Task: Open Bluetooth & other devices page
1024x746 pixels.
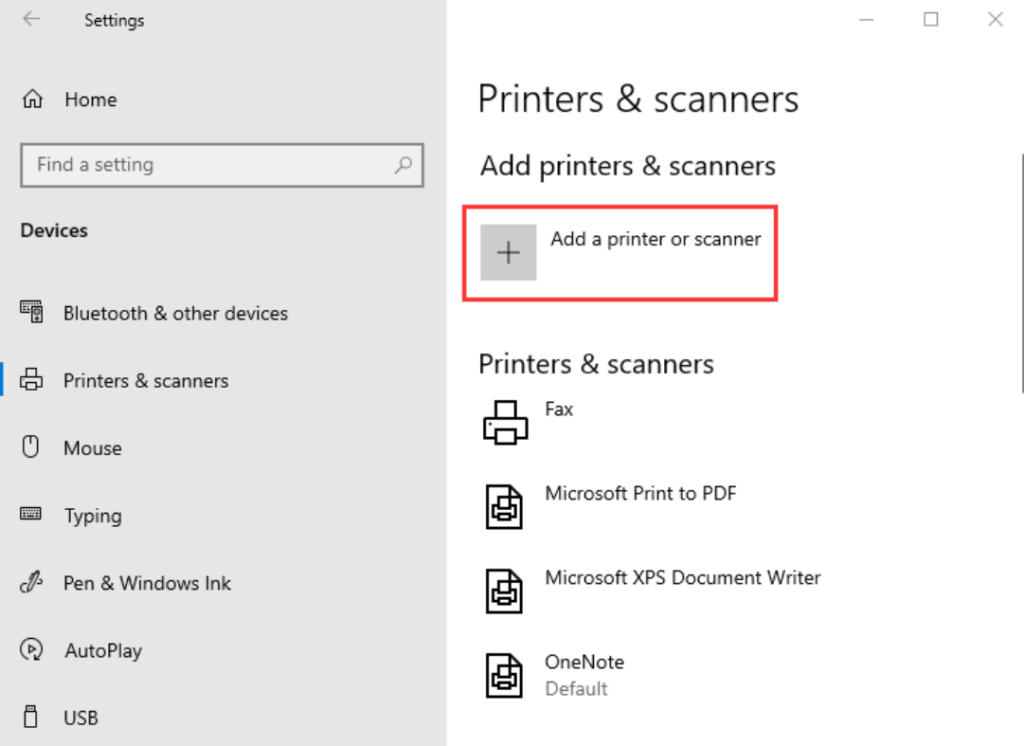Action: tap(175, 313)
